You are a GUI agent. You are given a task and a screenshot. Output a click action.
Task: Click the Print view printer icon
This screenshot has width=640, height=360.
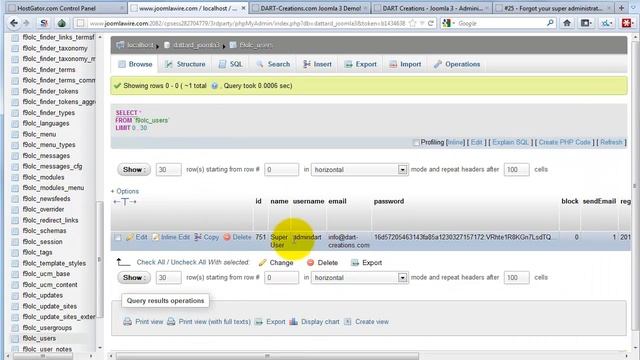pyautogui.click(x=127, y=322)
